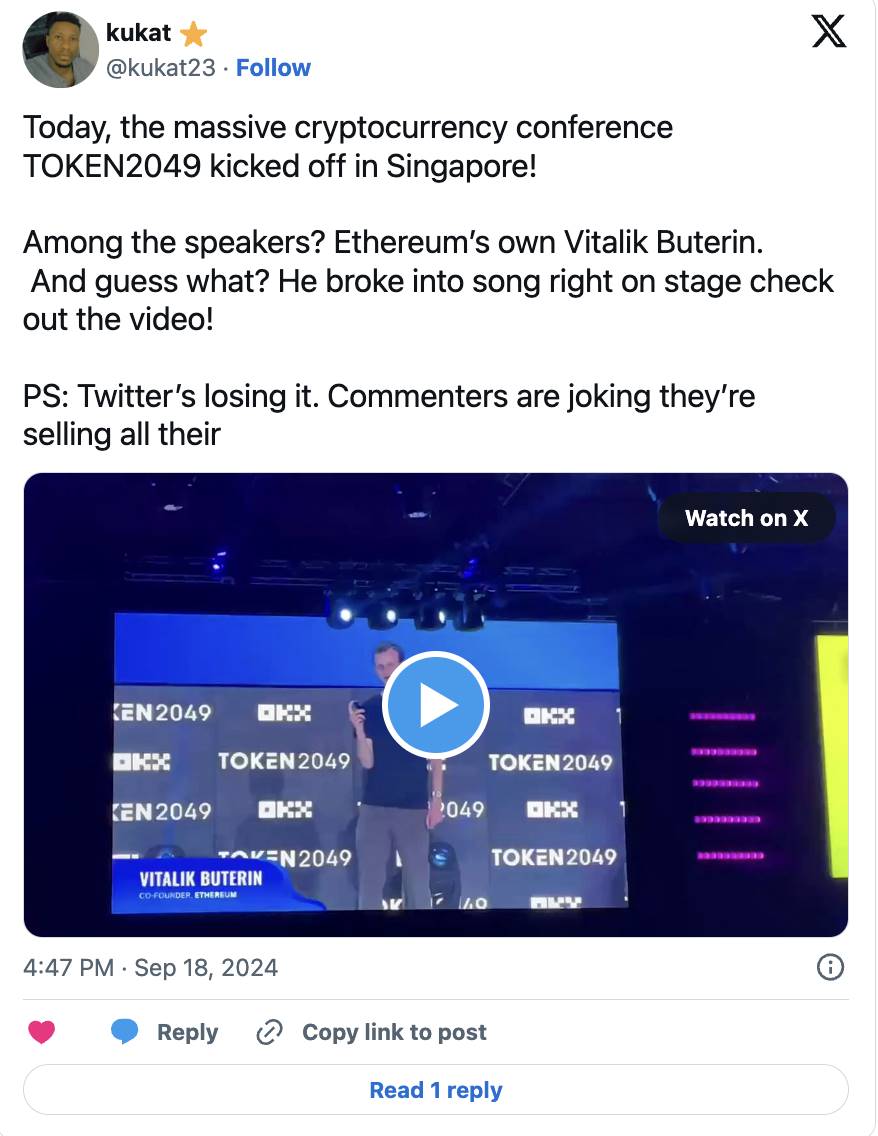Click the kukat display name

point(139,35)
